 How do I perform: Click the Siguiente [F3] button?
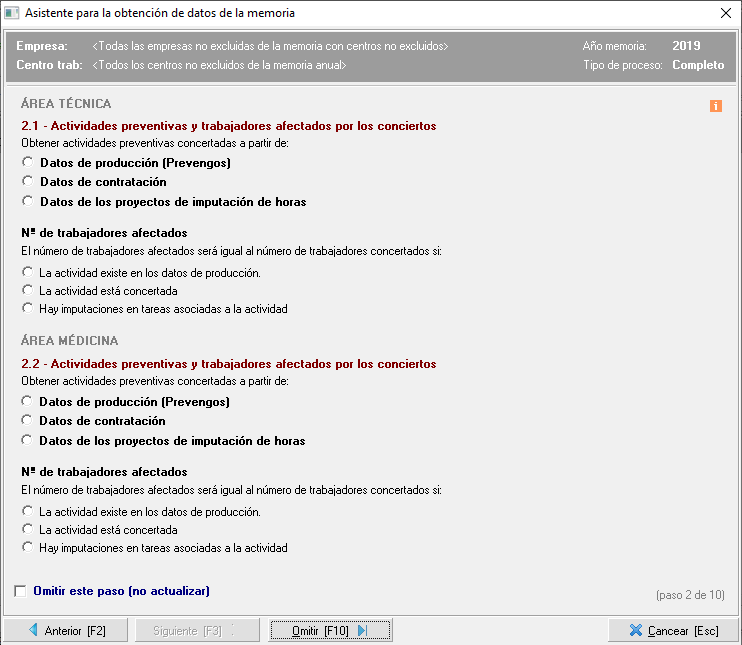(x=192, y=631)
